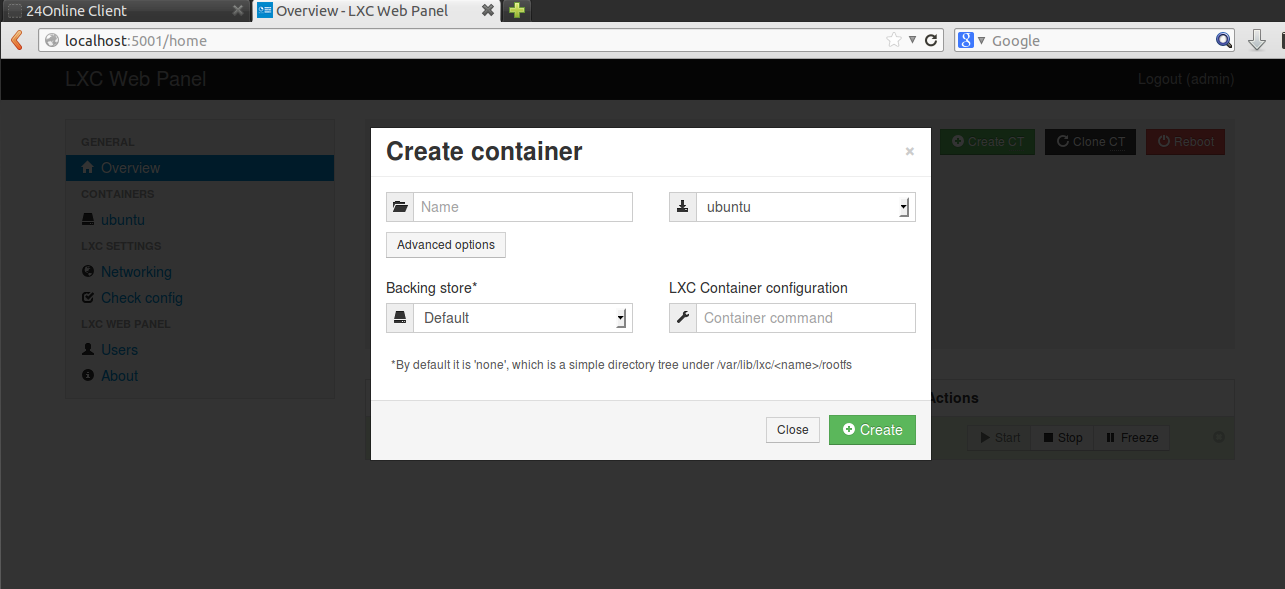The image size is (1285, 589).
Task: Focus the container Name input field
Action: tap(522, 207)
